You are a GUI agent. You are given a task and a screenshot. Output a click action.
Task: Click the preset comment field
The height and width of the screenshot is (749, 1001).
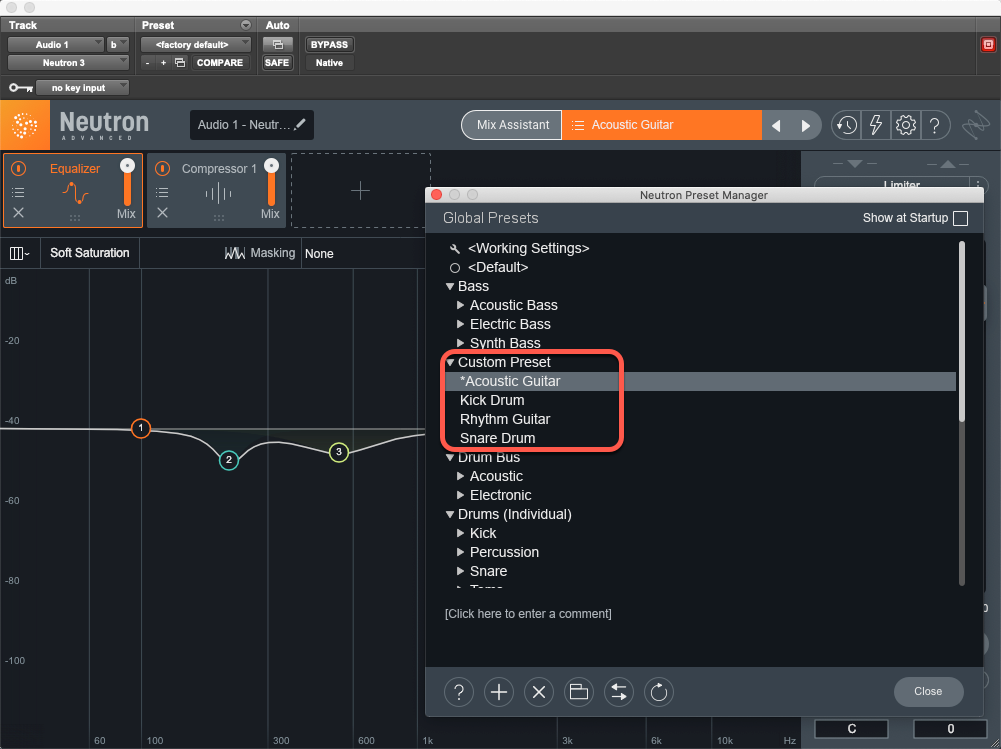(528, 614)
